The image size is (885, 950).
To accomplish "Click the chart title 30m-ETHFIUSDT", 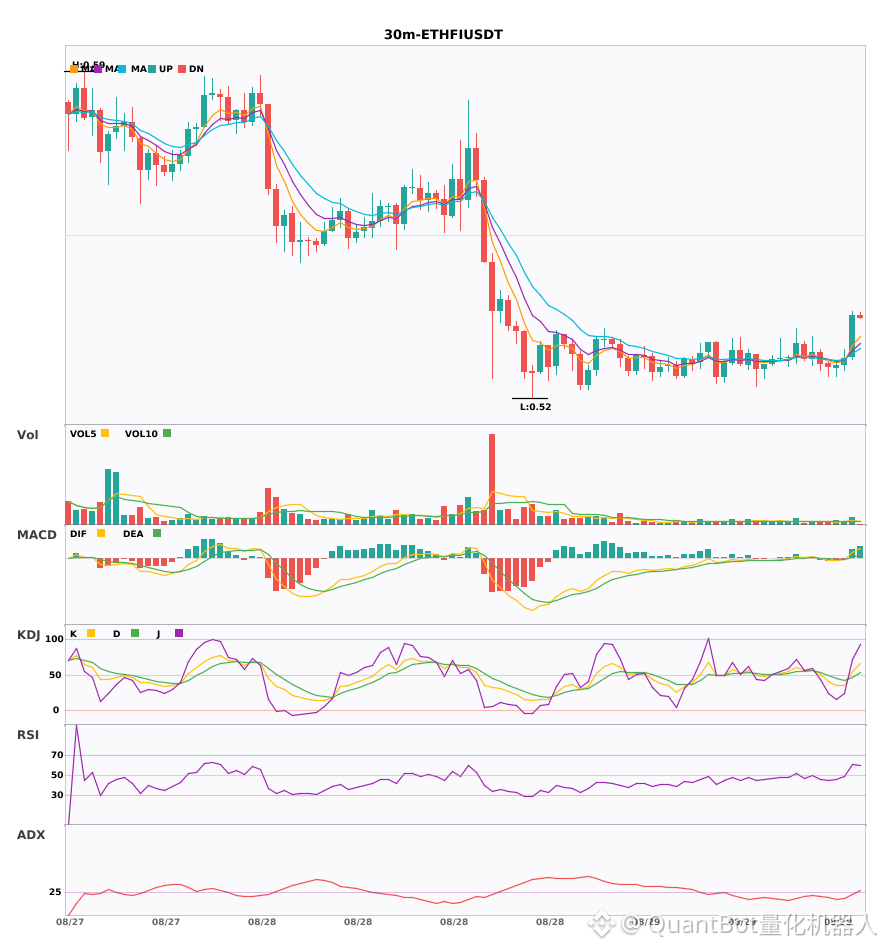I will click(443, 35).
